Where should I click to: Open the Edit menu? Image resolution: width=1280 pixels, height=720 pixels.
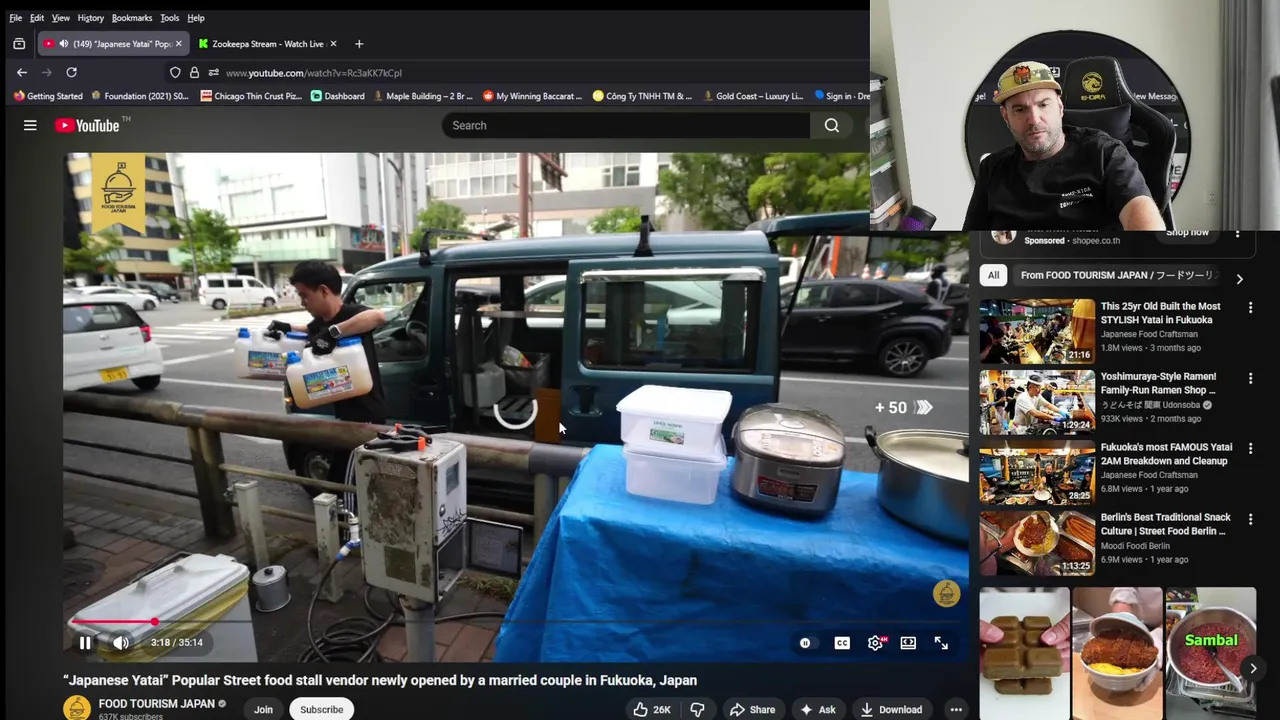click(x=37, y=18)
